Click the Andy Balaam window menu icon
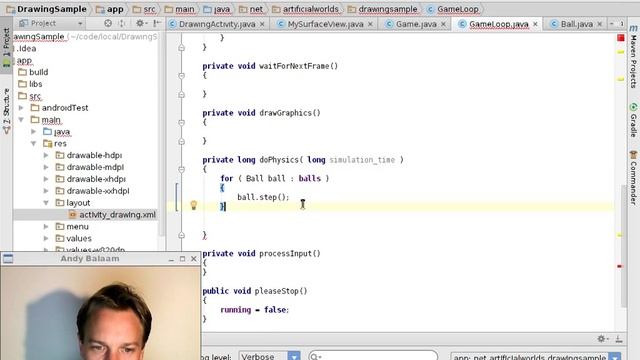The width and height of the screenshot is (640, 360). pos(8,258)
